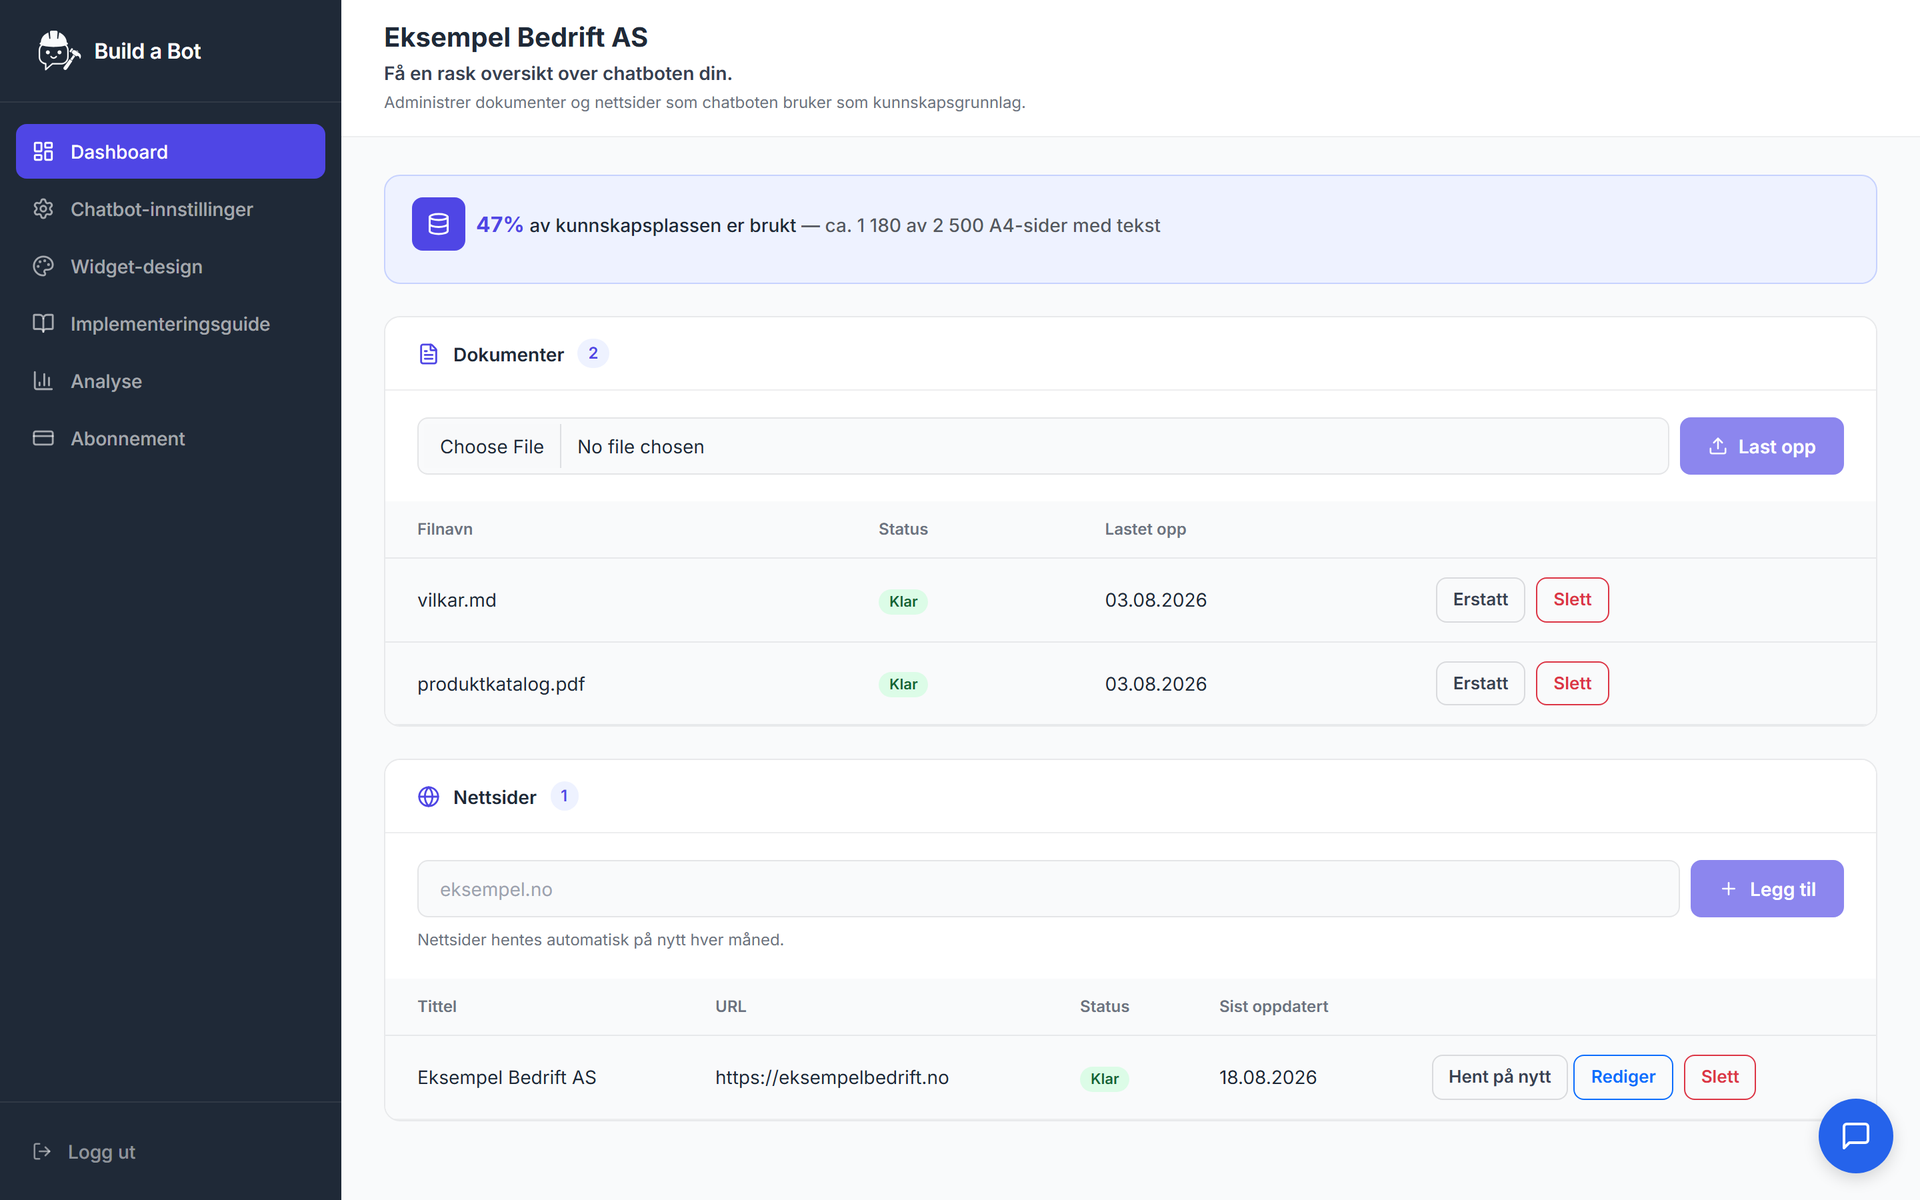Viewport: 1920px width, 1200px height.
Task: Click the logout arrow icon
Action: [x=42, y=1151]
